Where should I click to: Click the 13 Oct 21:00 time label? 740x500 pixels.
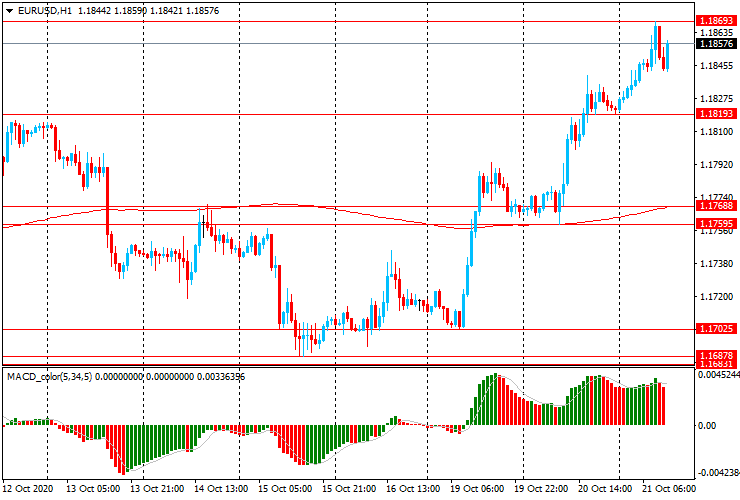click(157, 489)
